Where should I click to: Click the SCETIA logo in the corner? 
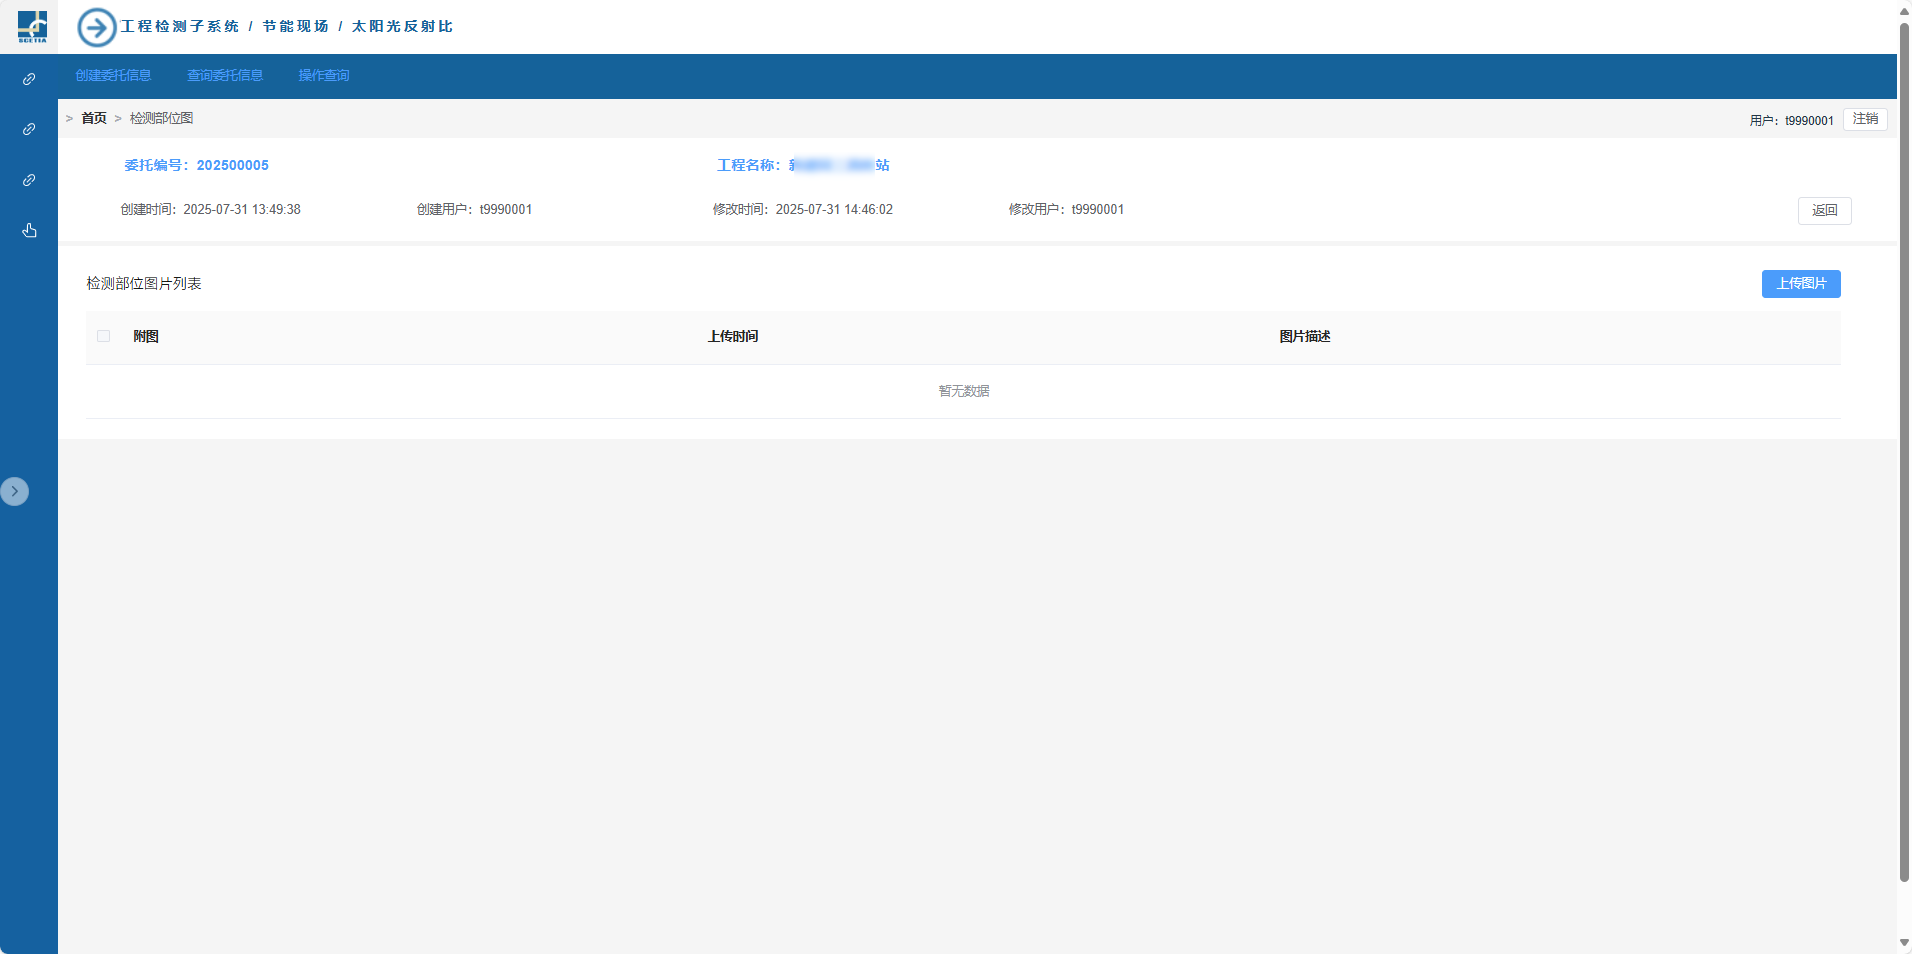(32, 27)
